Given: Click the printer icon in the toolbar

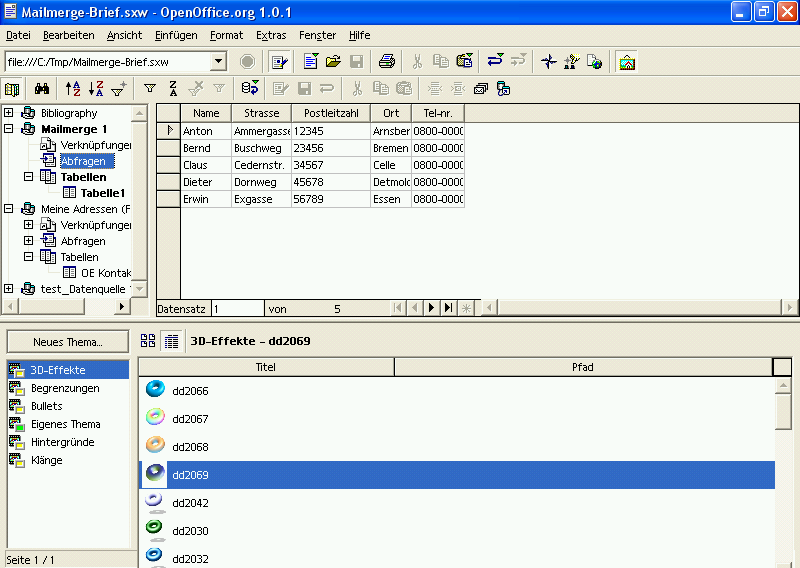Looking at the screenshot, I should coord(386,62).
